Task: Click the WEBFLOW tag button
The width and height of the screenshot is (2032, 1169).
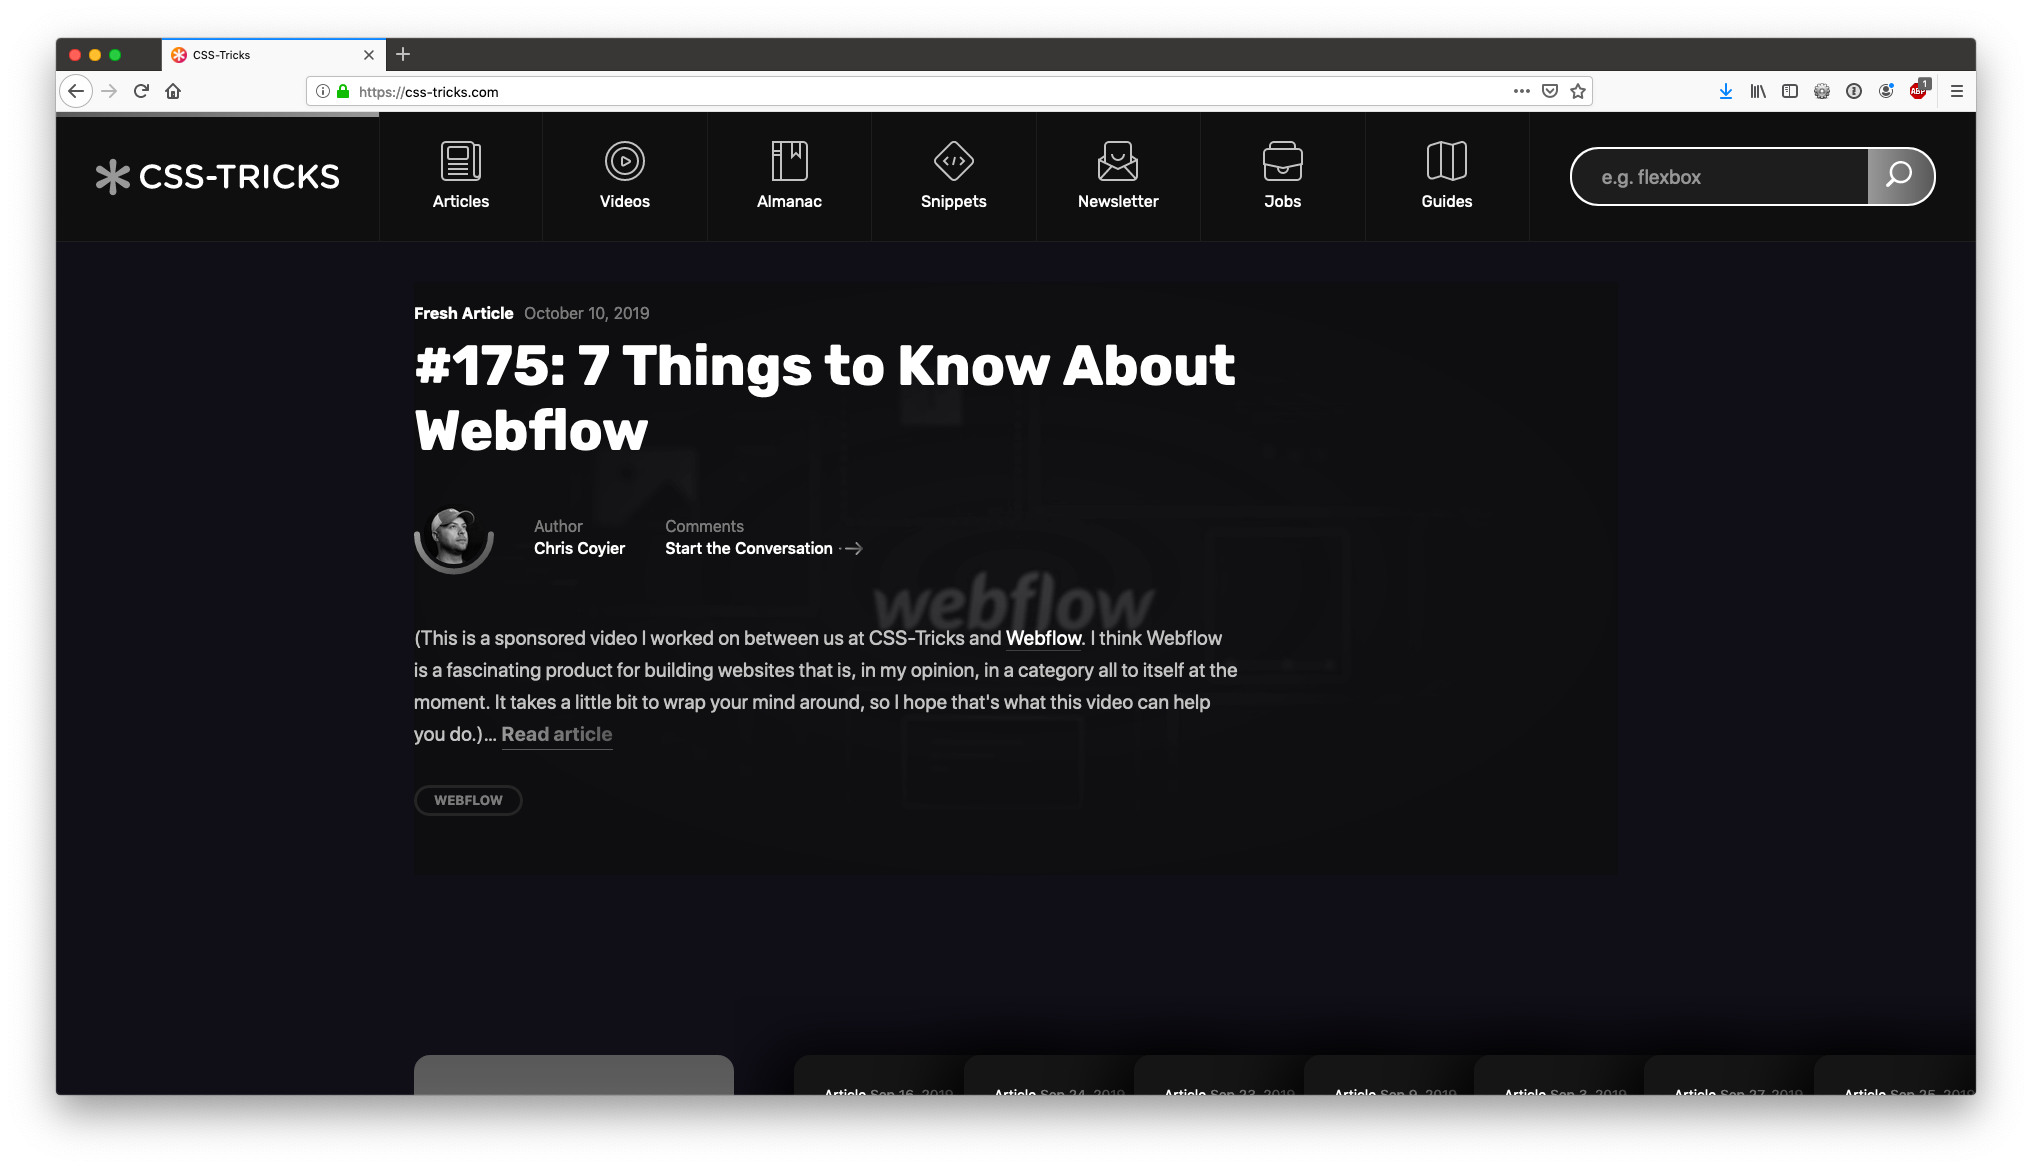Action: (469, 799)
